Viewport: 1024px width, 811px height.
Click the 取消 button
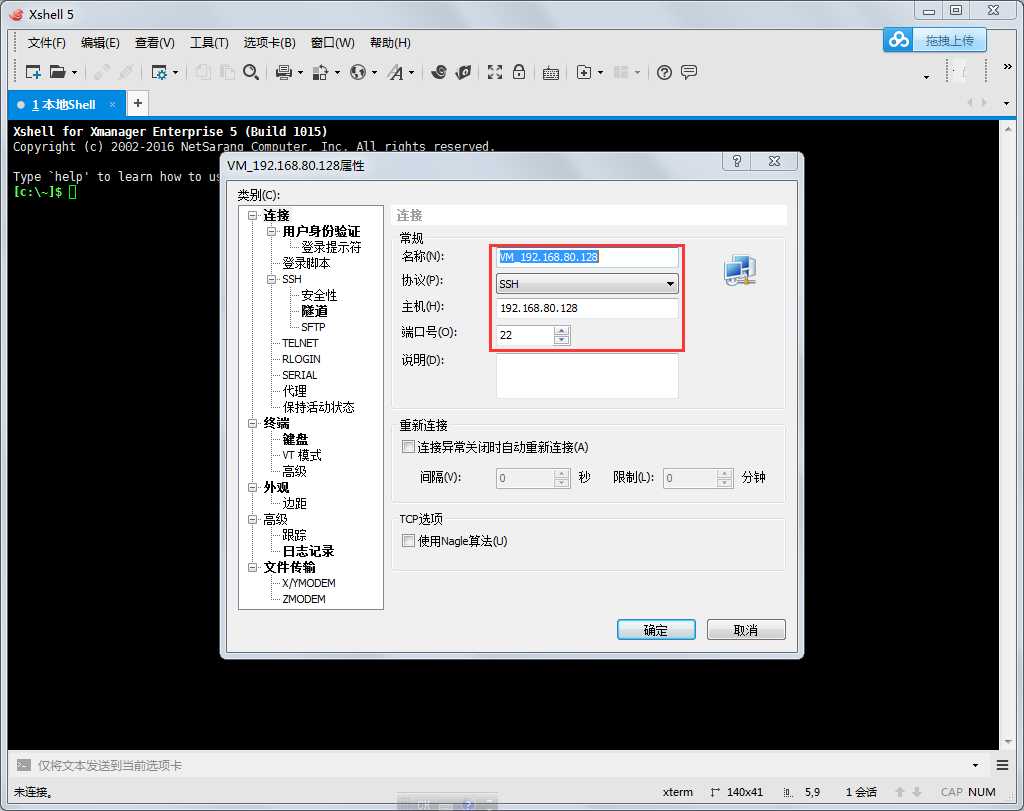click(x=746, y=629)
